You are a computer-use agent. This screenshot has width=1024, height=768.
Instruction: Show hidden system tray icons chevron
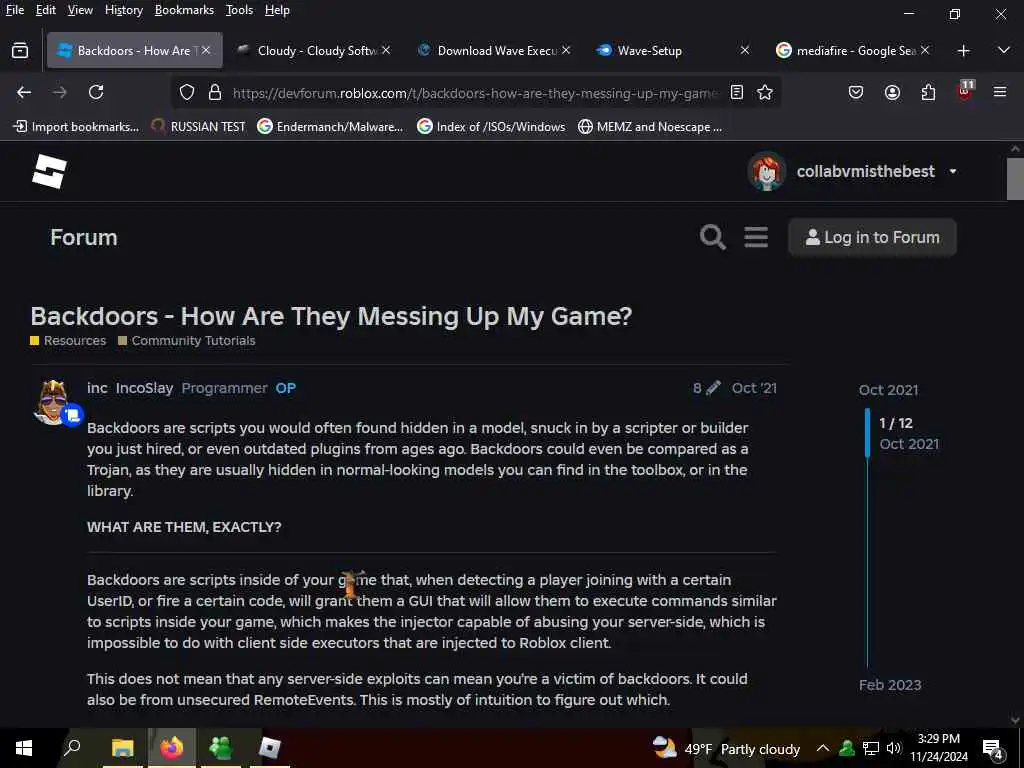[x=823, y=748]
